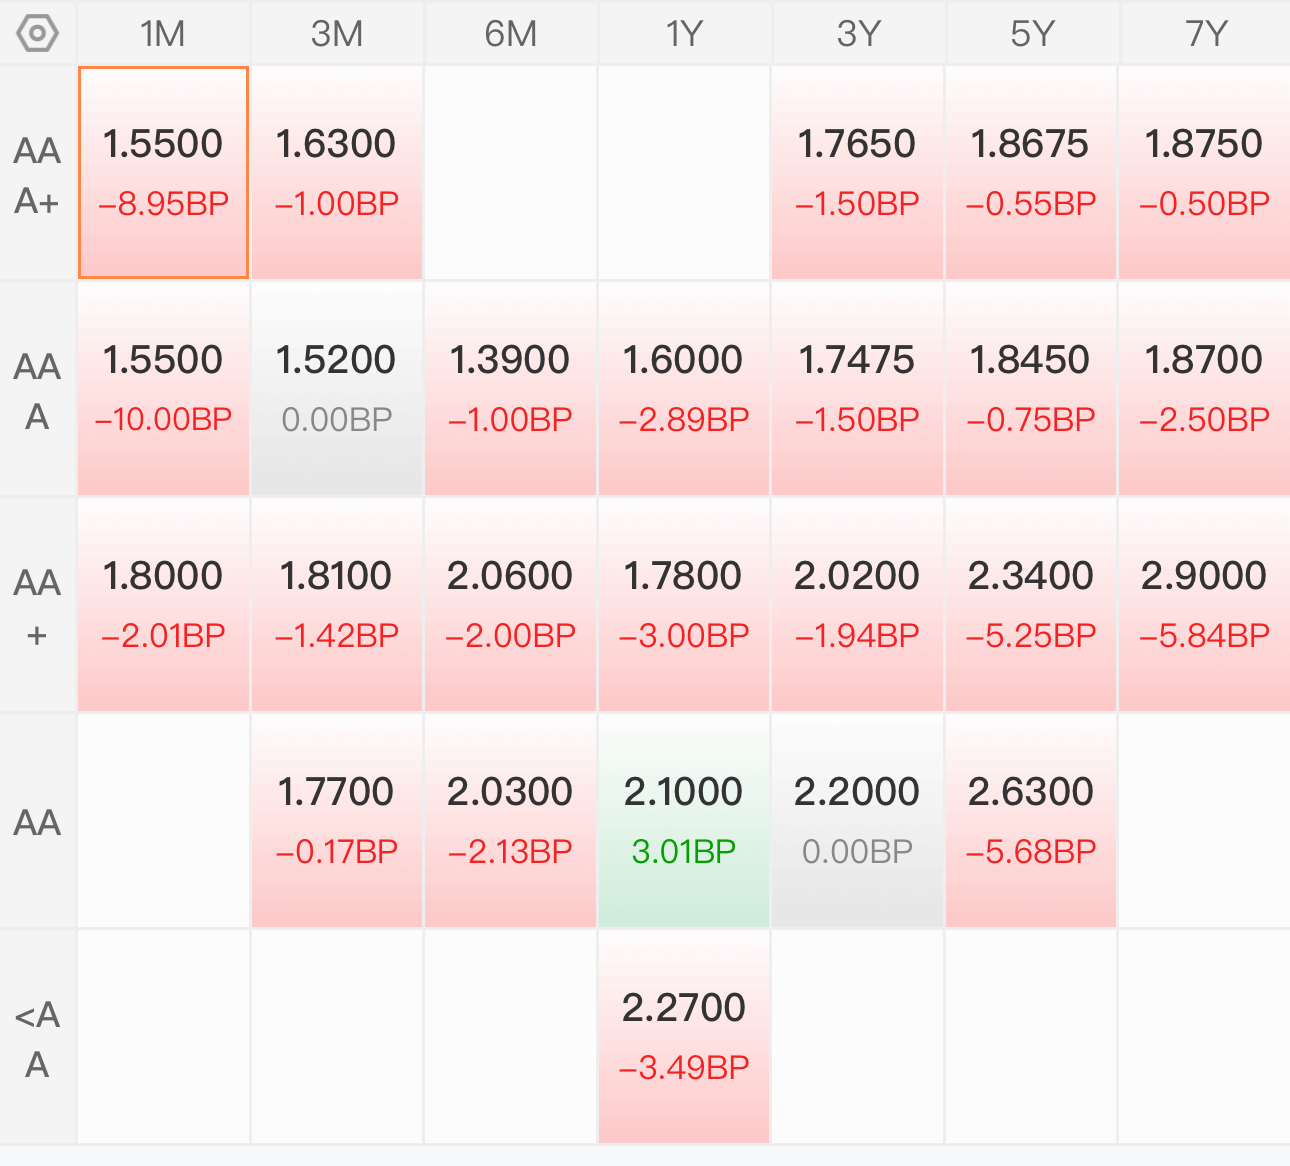Image resolution: width=1290 pixels, height=1166 pixels.
Task: Open <AA 1Y cell showing 2.2700
Action: point(684,1037)
